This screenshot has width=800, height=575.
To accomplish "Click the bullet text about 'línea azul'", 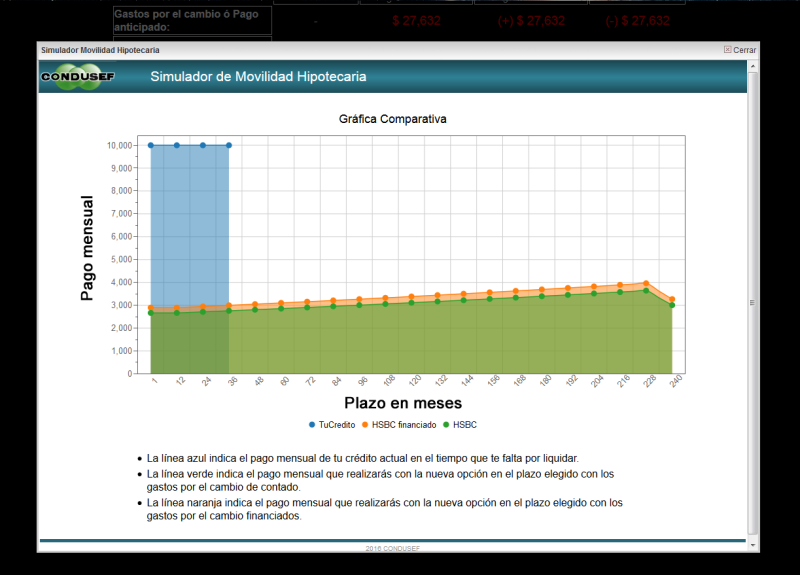I will pyautogui.click(x=363, y=458).
